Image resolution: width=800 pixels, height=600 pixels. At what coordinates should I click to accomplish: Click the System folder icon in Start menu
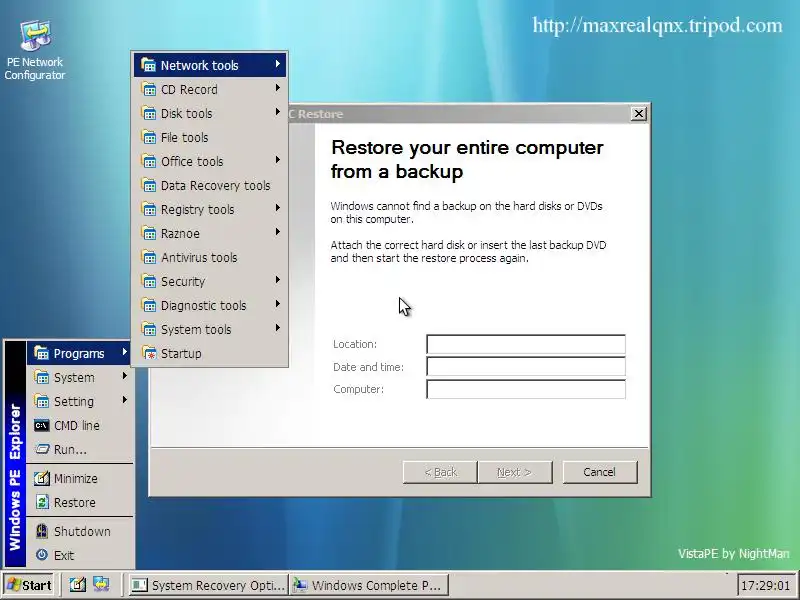pos(41,377)
